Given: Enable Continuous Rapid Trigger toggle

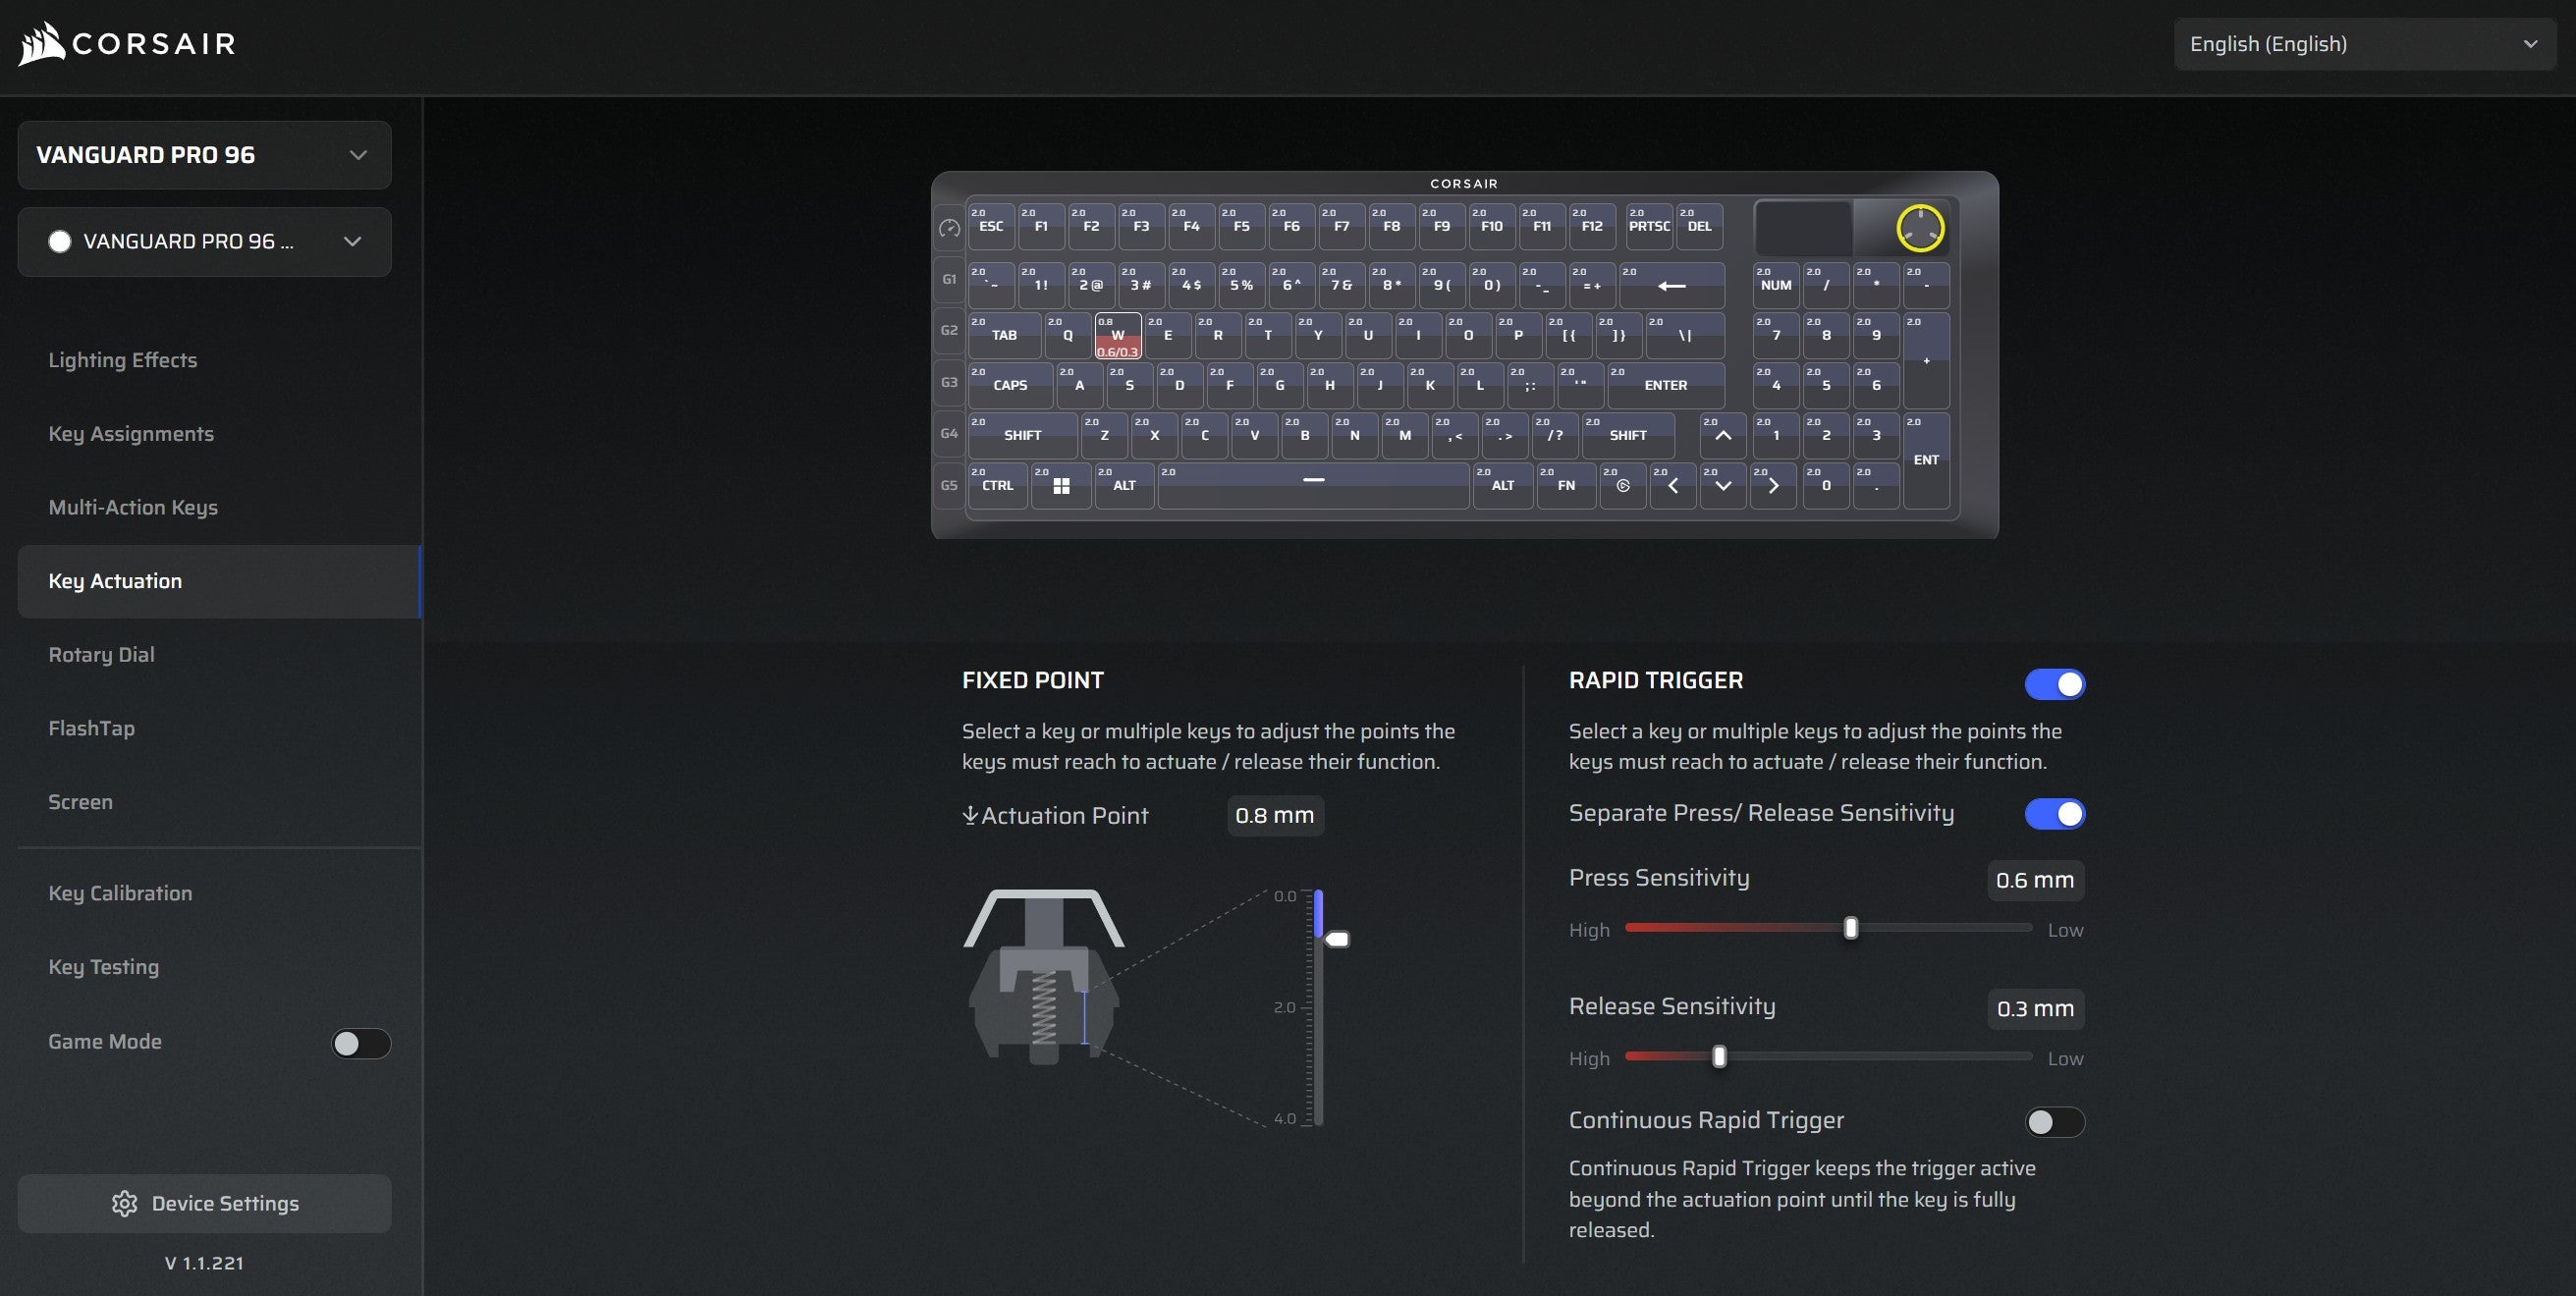Looking at the screenshot, I should pos(2054,1122).
